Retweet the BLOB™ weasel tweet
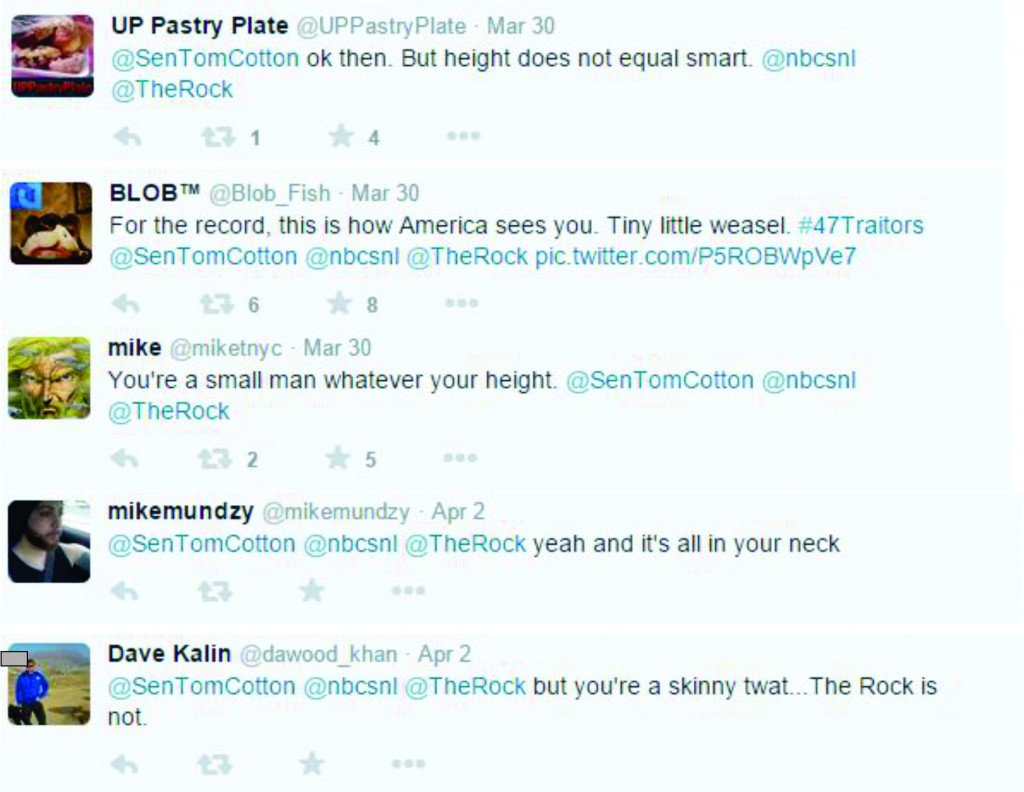Screen dimensions: 1024x792 pos(217,303)
